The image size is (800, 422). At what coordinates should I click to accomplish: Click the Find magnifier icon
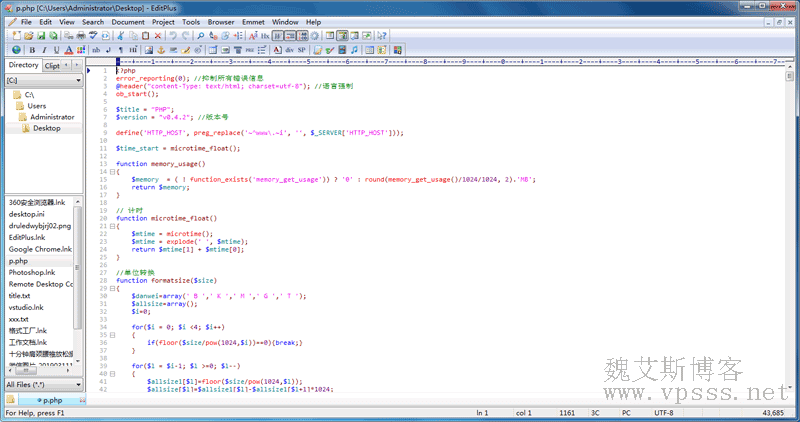(x=201, y=35)
